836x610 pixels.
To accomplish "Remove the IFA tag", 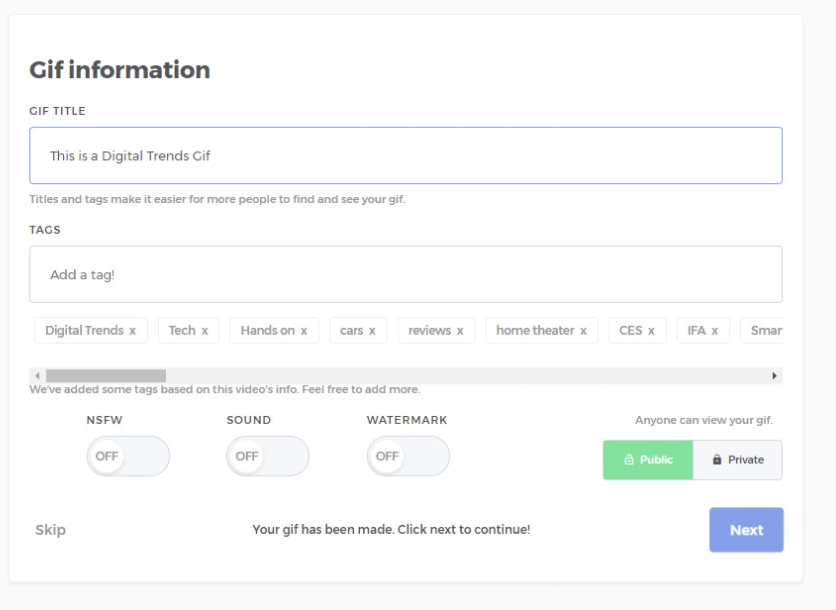I will point(714,331).
